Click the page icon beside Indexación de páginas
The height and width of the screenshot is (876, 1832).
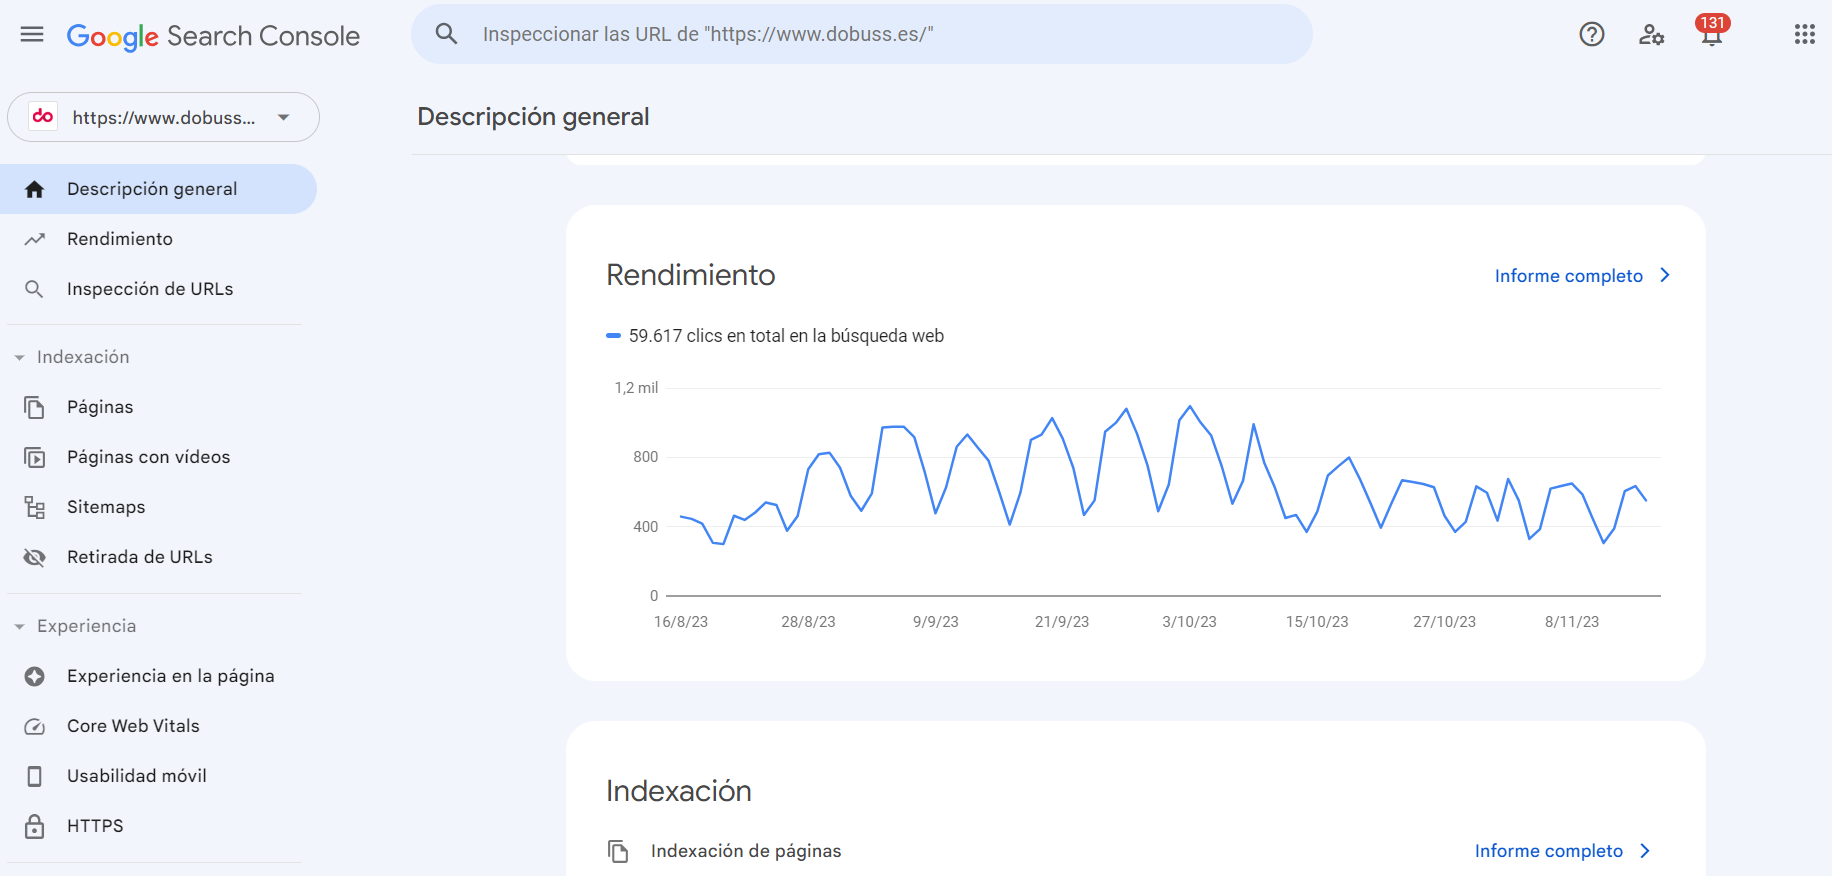tap(618, 851)
